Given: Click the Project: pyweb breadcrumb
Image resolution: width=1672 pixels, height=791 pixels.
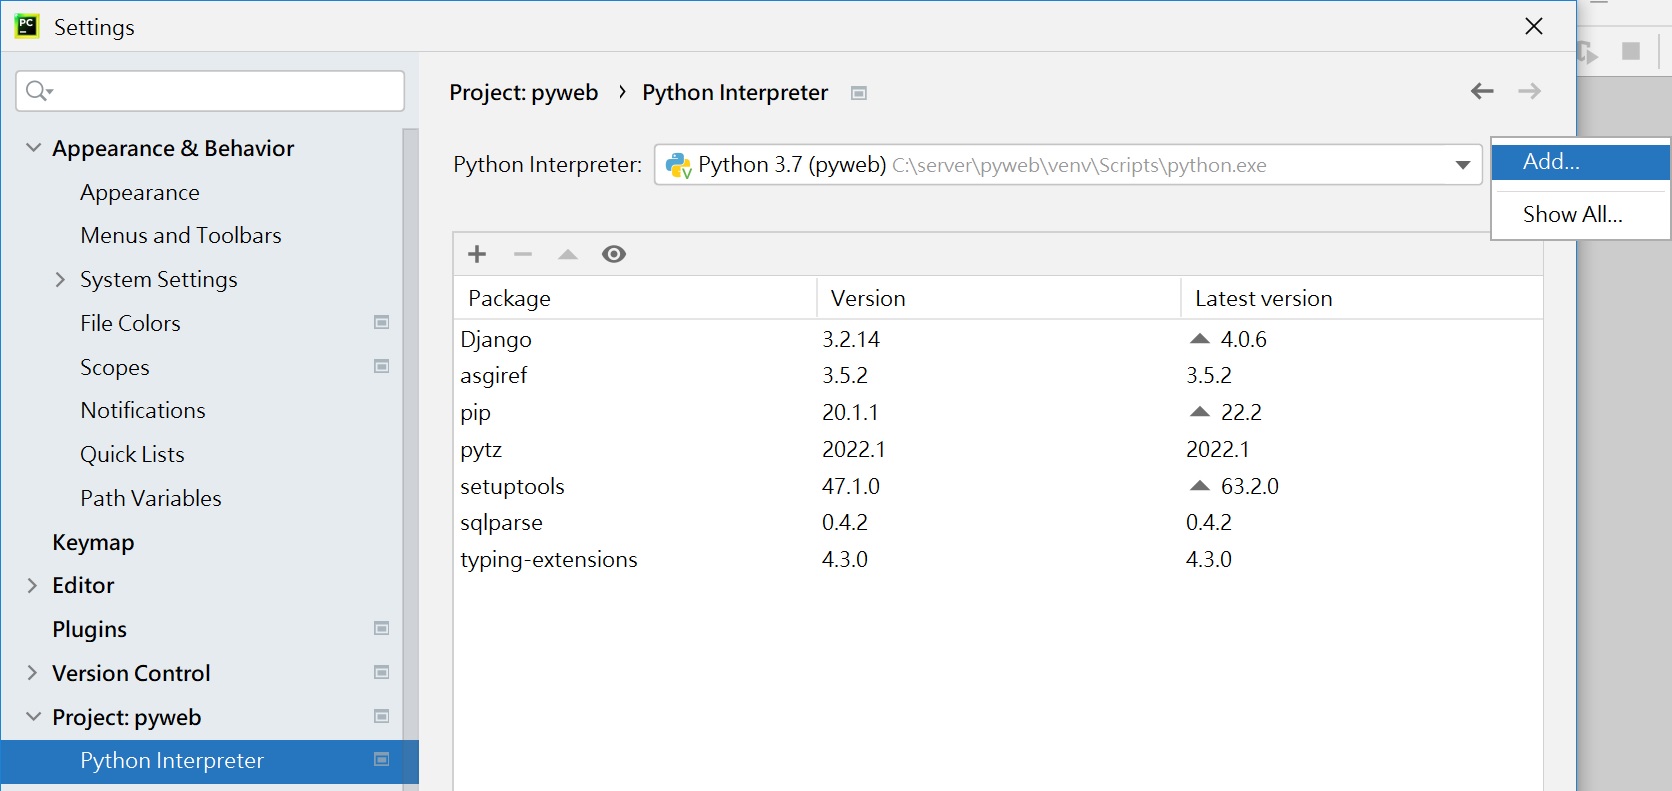Looking at the screenshot, I should coord(523,93).
